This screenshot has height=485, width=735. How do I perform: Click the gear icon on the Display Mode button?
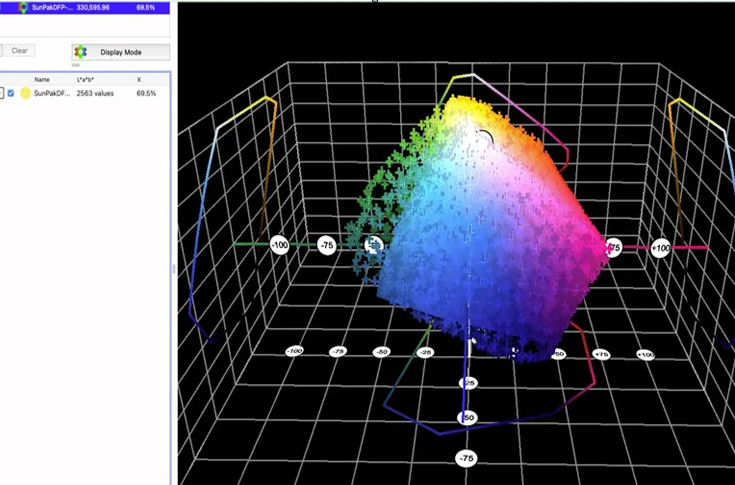81,52
